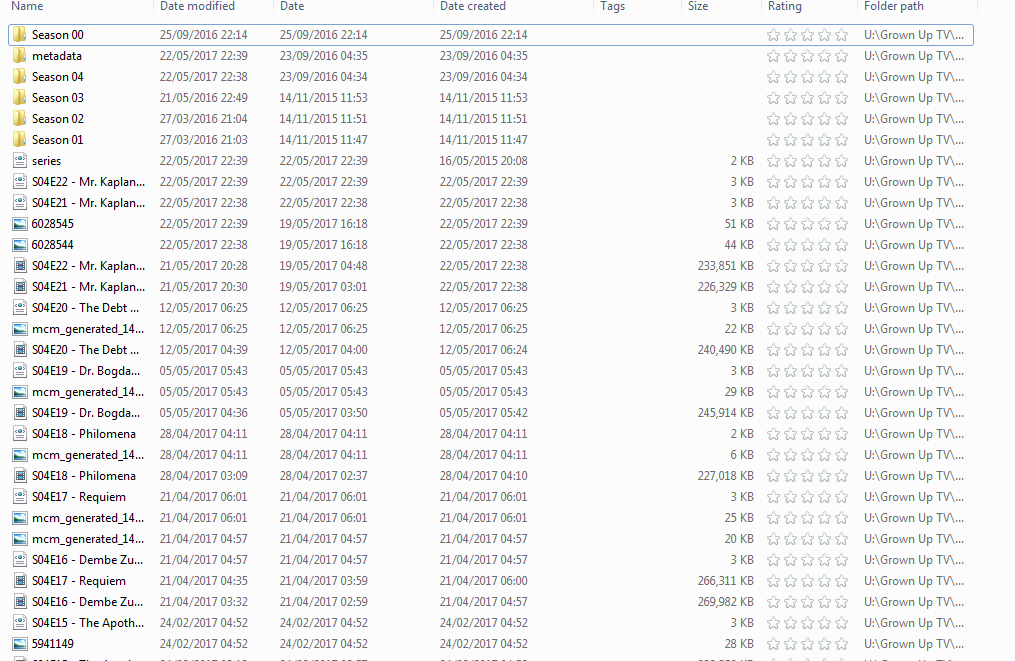This screenshot has height=661, width=1015.
Task: Select the 245,914 KB S04E19 video icon
Action: 20,413
